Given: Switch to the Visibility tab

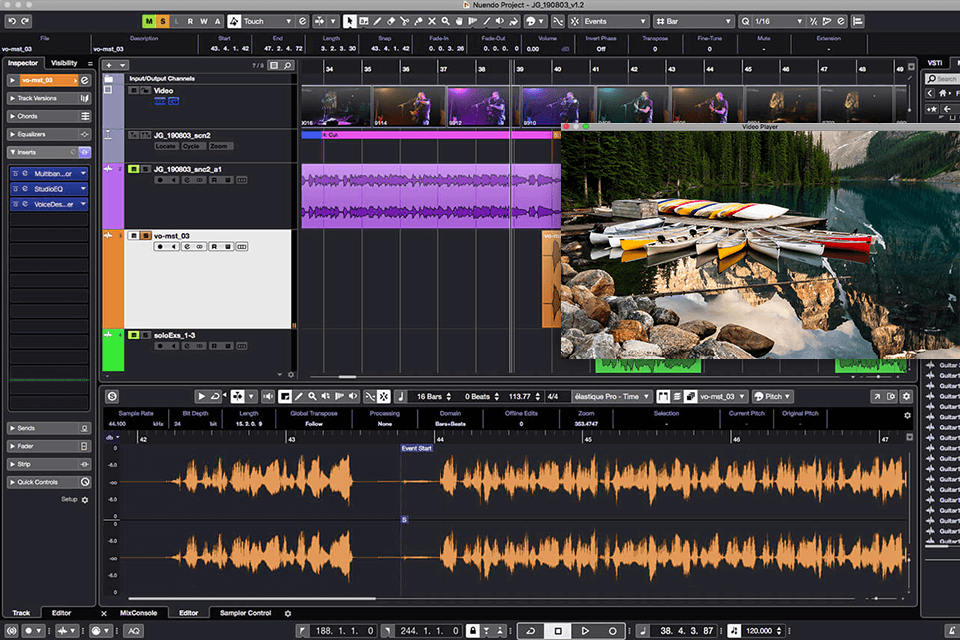Looking at the screenshot, I should click(x=64, y=63).
